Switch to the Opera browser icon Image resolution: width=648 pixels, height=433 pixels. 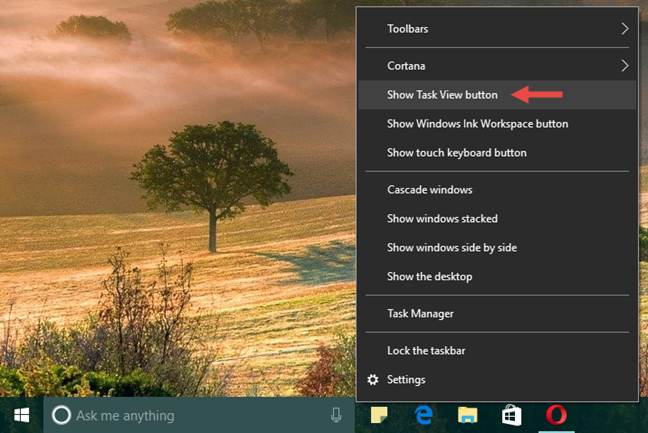556,415
